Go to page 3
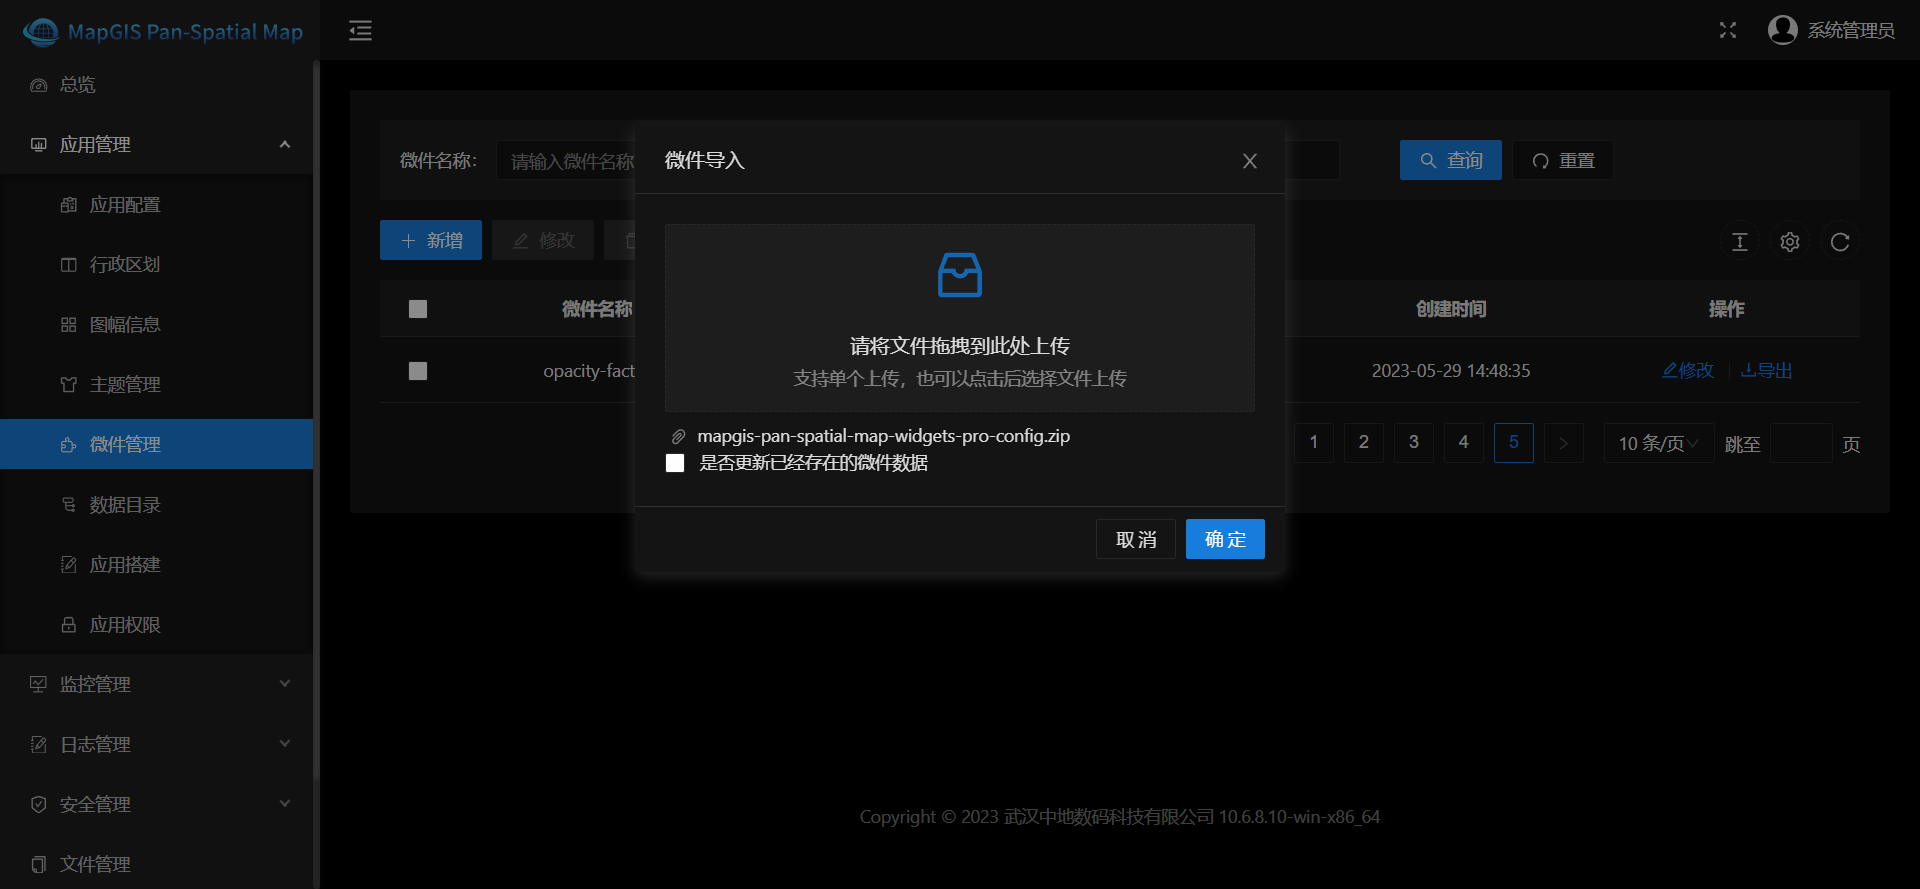The height and width of the screenshot is (889, 1920). click(1414, 443)
